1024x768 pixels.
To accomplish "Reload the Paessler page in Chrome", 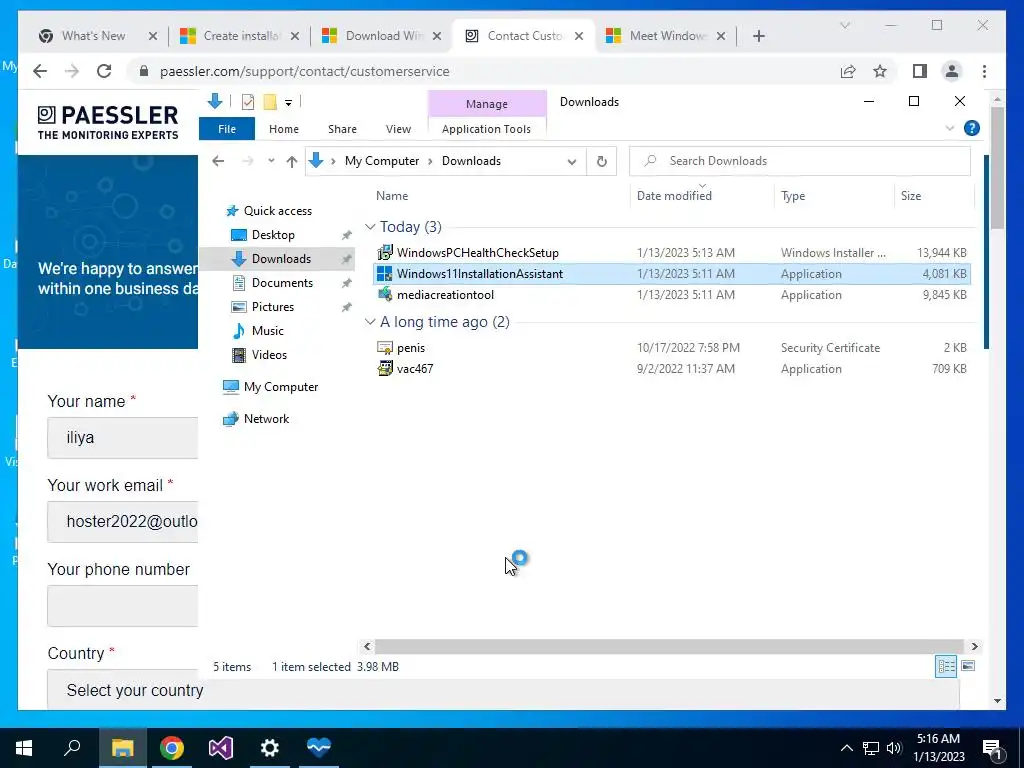I will click(104, 71).
